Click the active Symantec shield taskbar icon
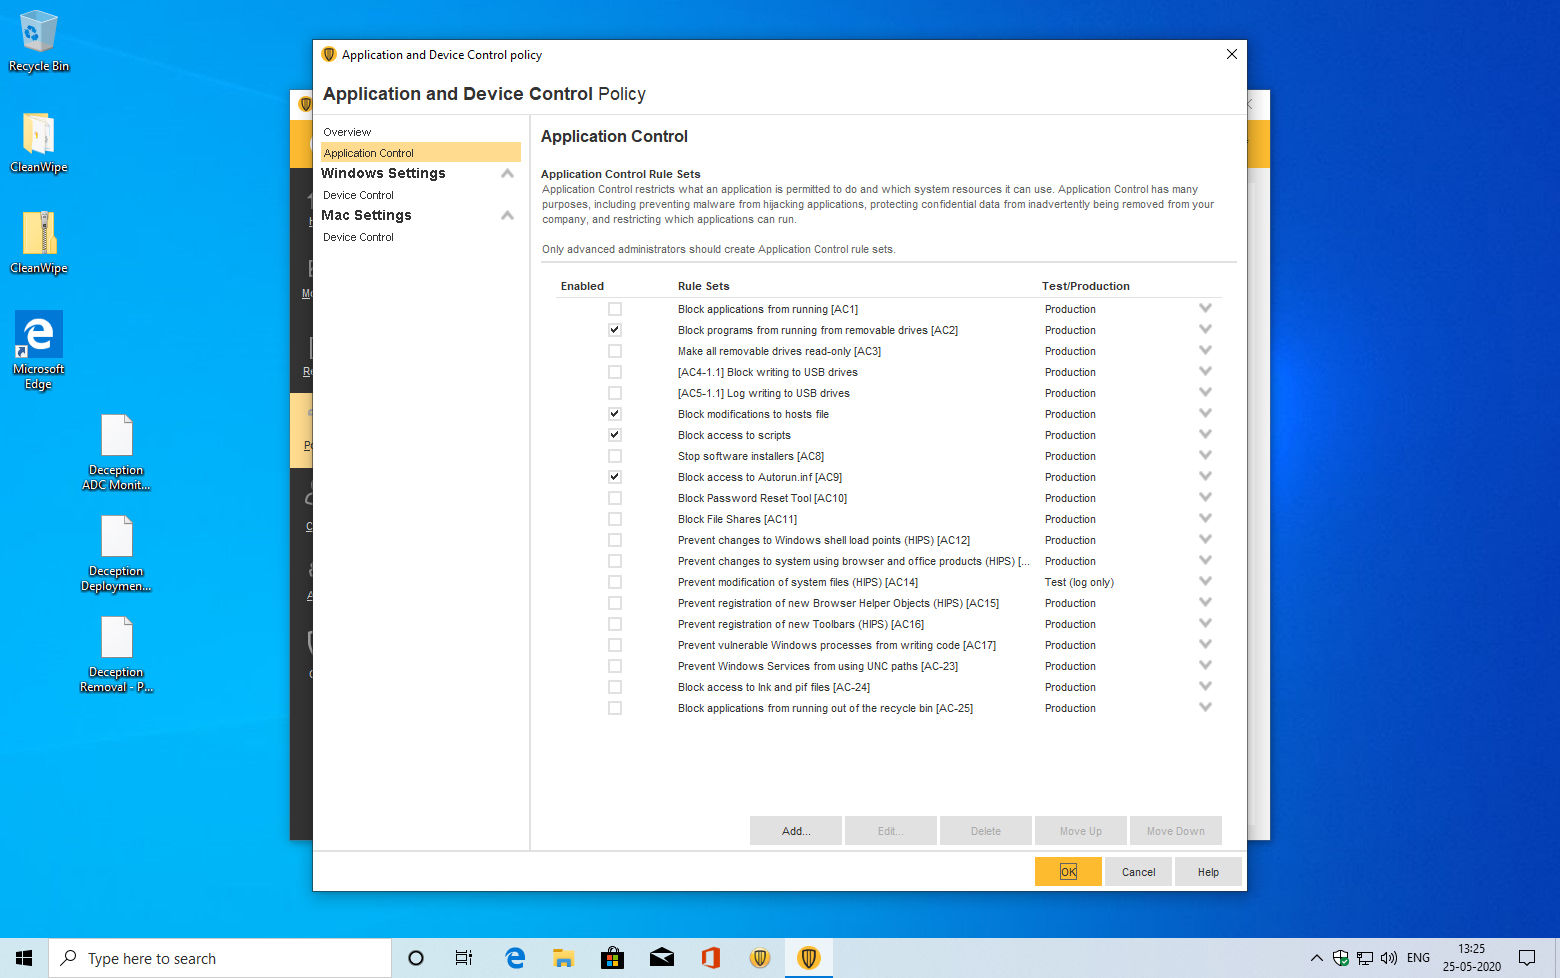 809,958
